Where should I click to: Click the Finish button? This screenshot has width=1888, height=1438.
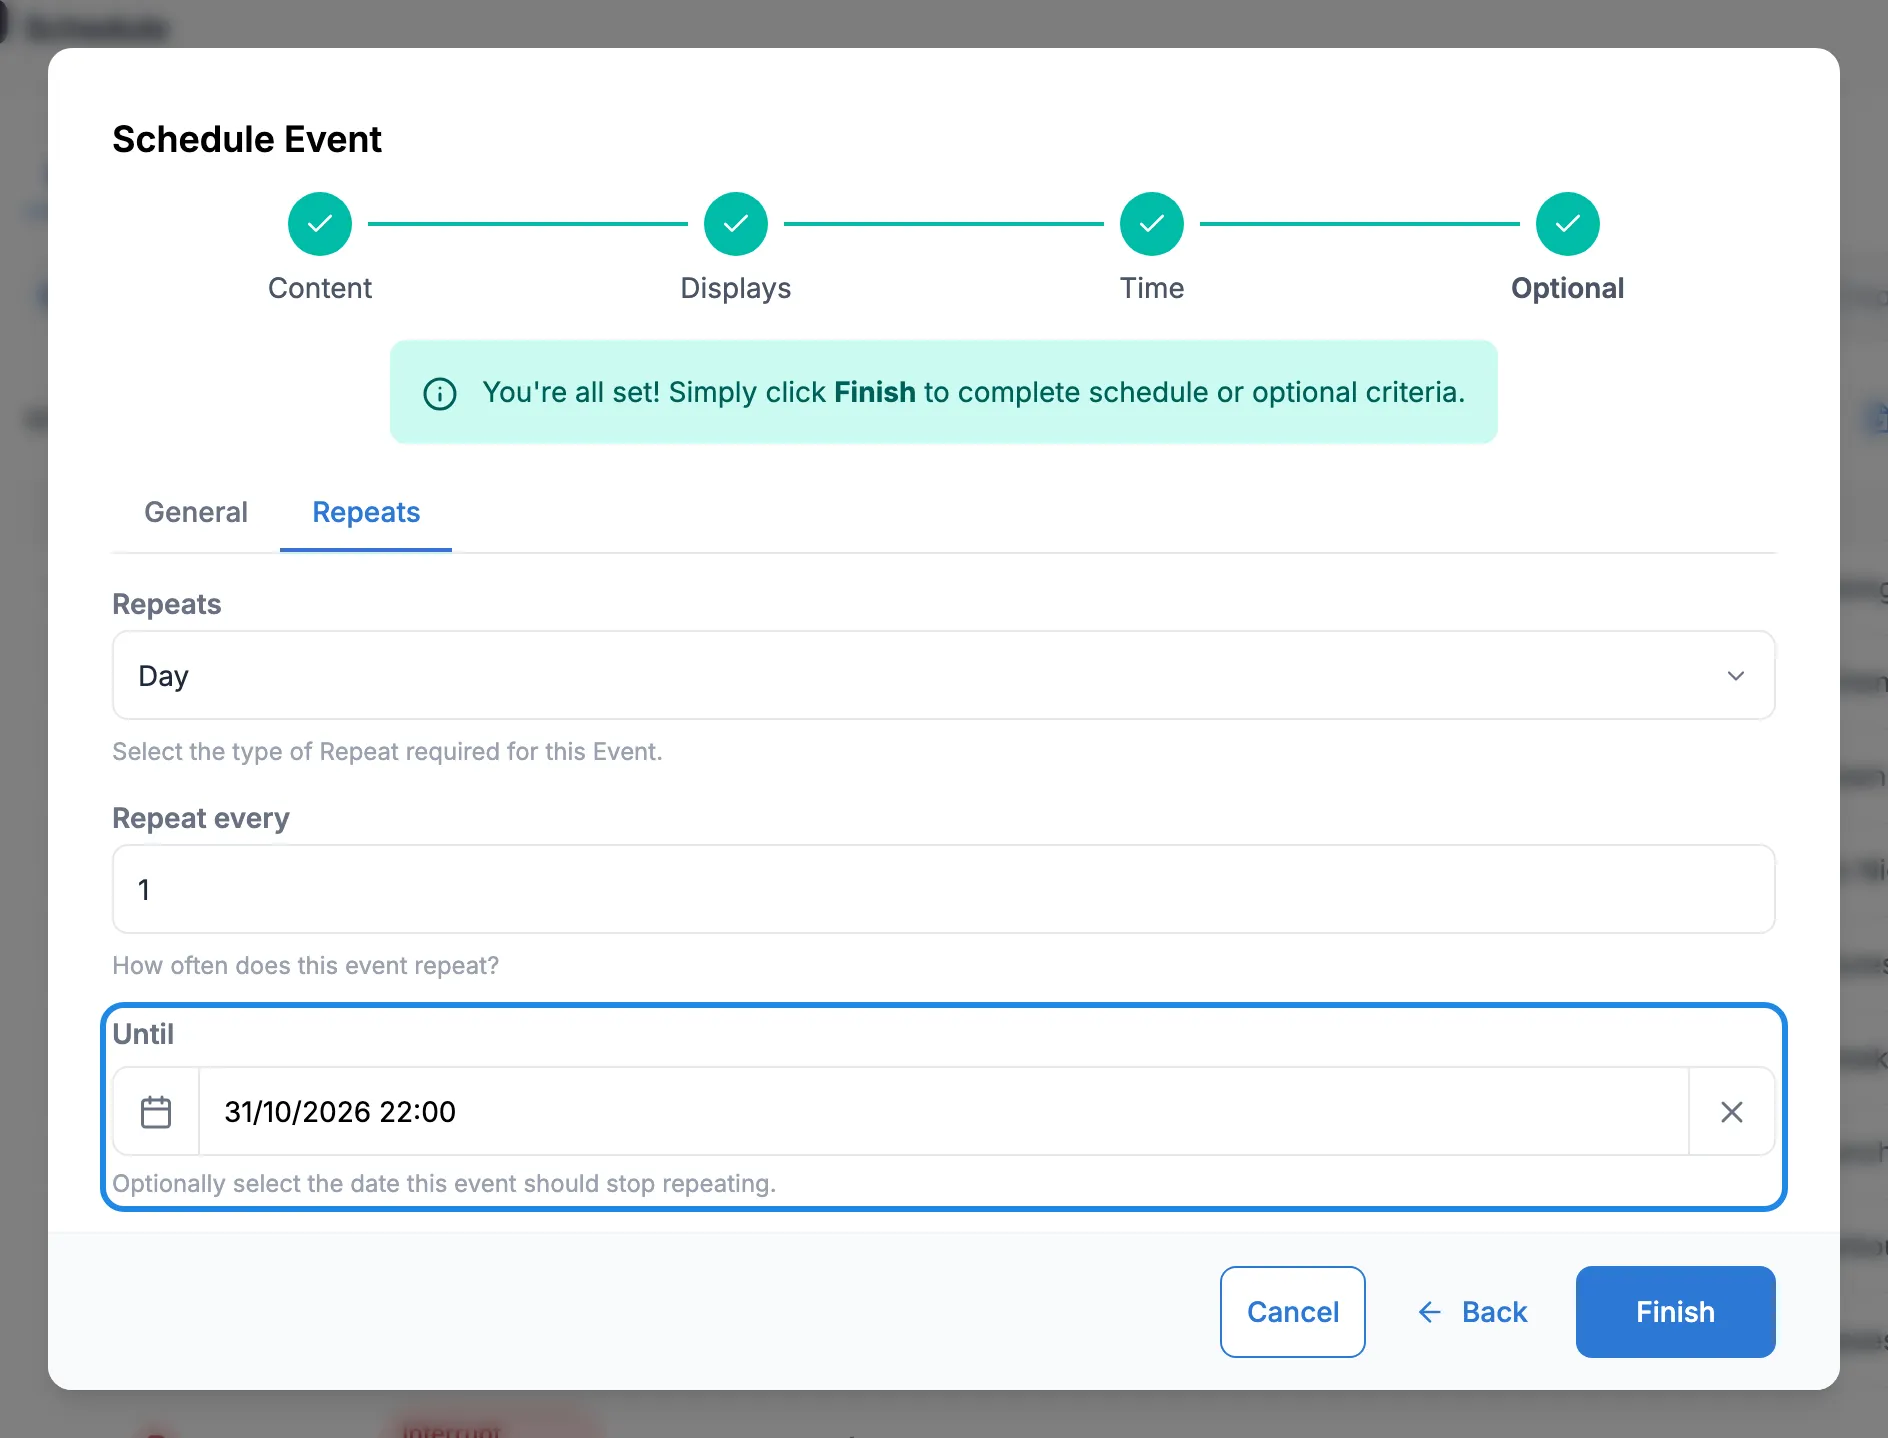tap(1676, 1312)
